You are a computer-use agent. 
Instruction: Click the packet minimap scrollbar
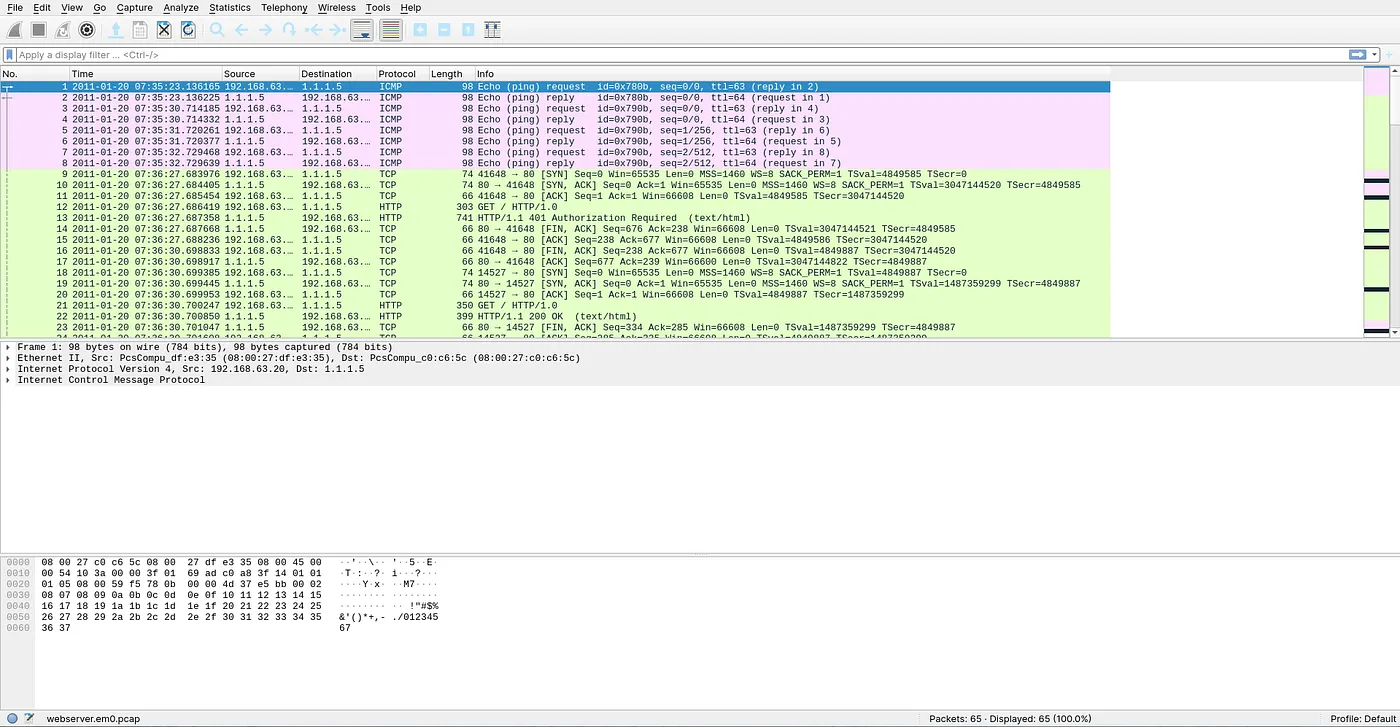point(1376,200)
